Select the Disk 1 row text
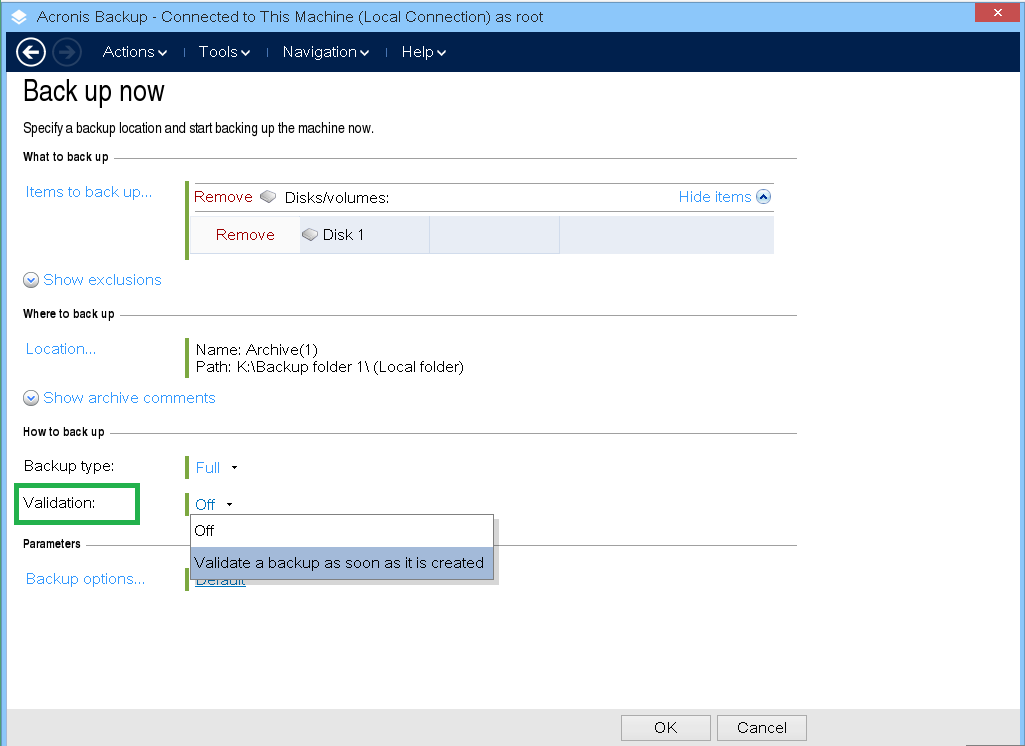 click(x=343, y=235)
